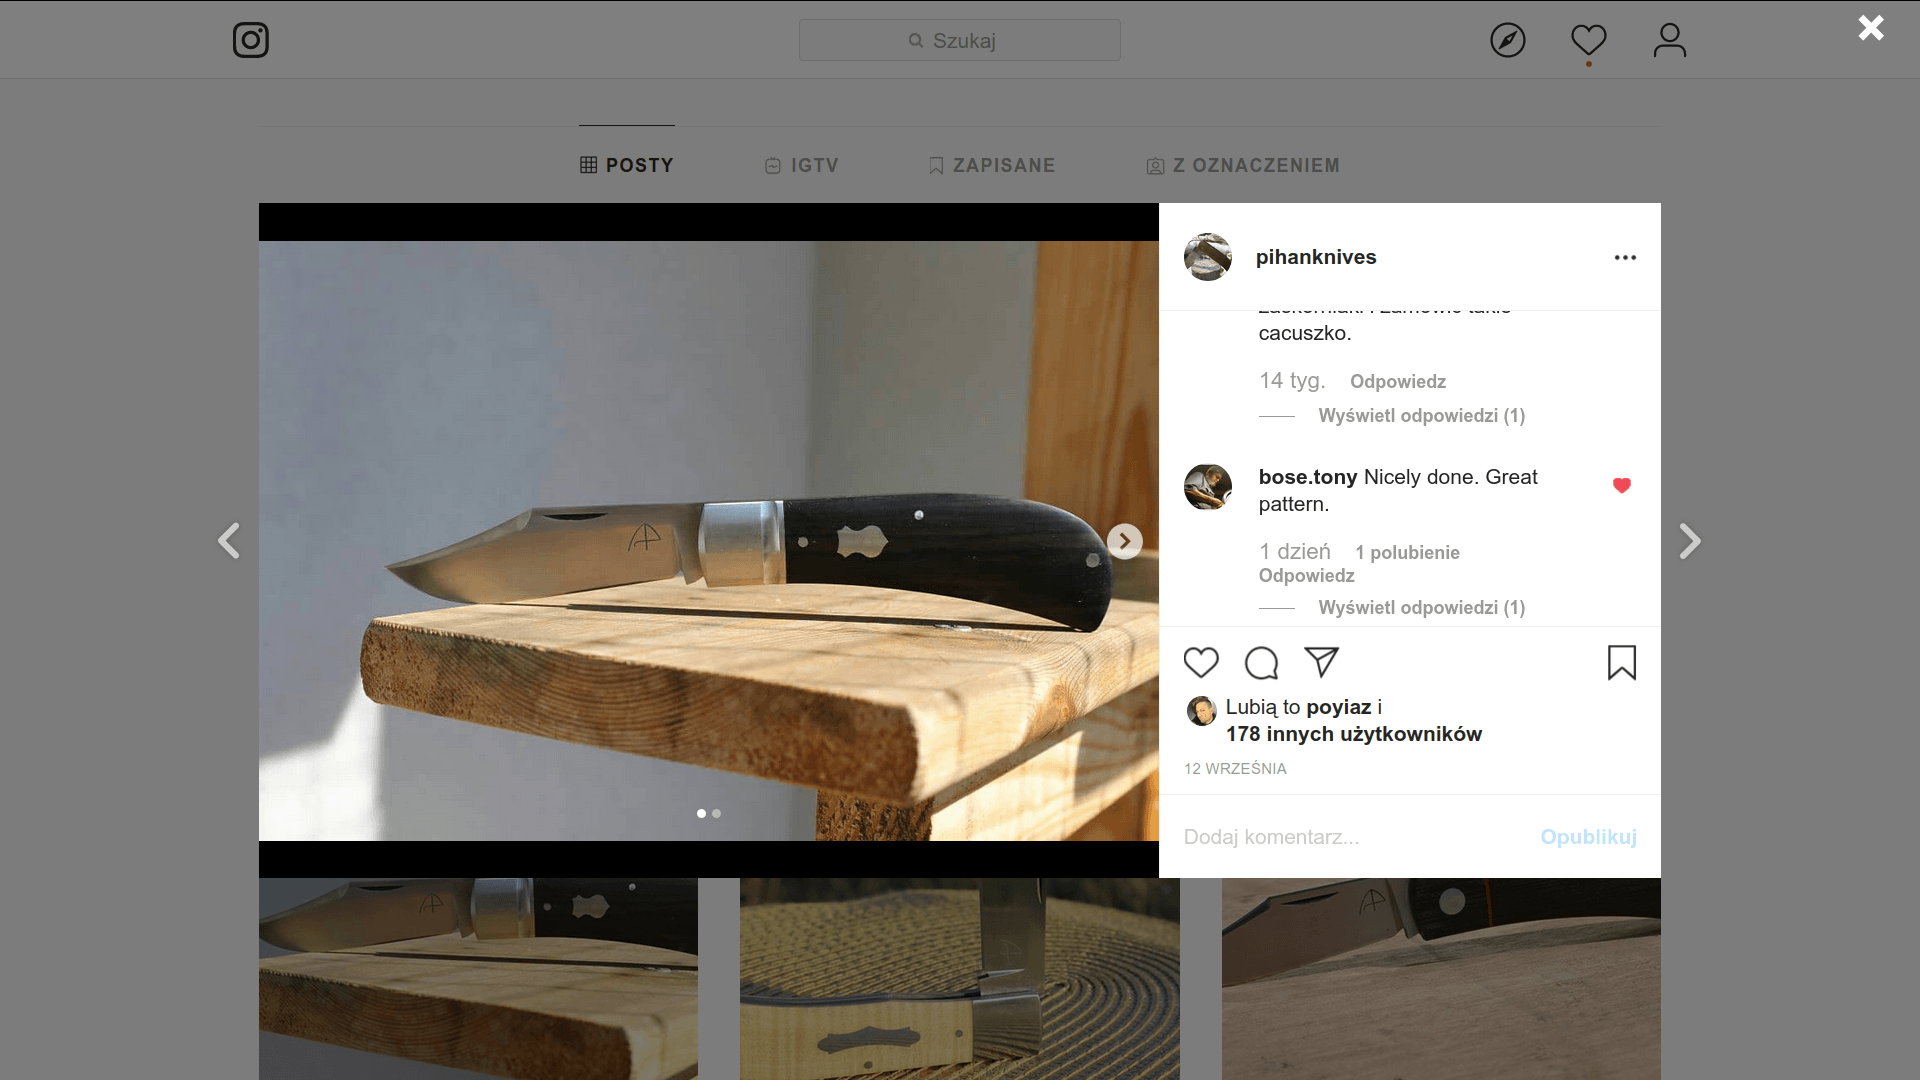Show replies under the 14 tyg. comment
The image size is (1920, 1080).
[x=1420, y=415]
